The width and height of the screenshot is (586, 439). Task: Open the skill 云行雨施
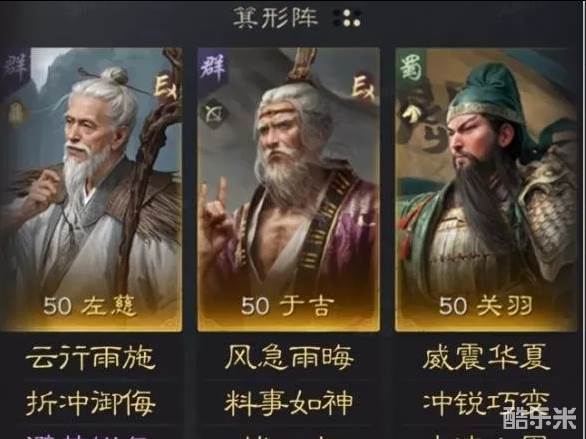pyautogui.click(x=91, y=358)
